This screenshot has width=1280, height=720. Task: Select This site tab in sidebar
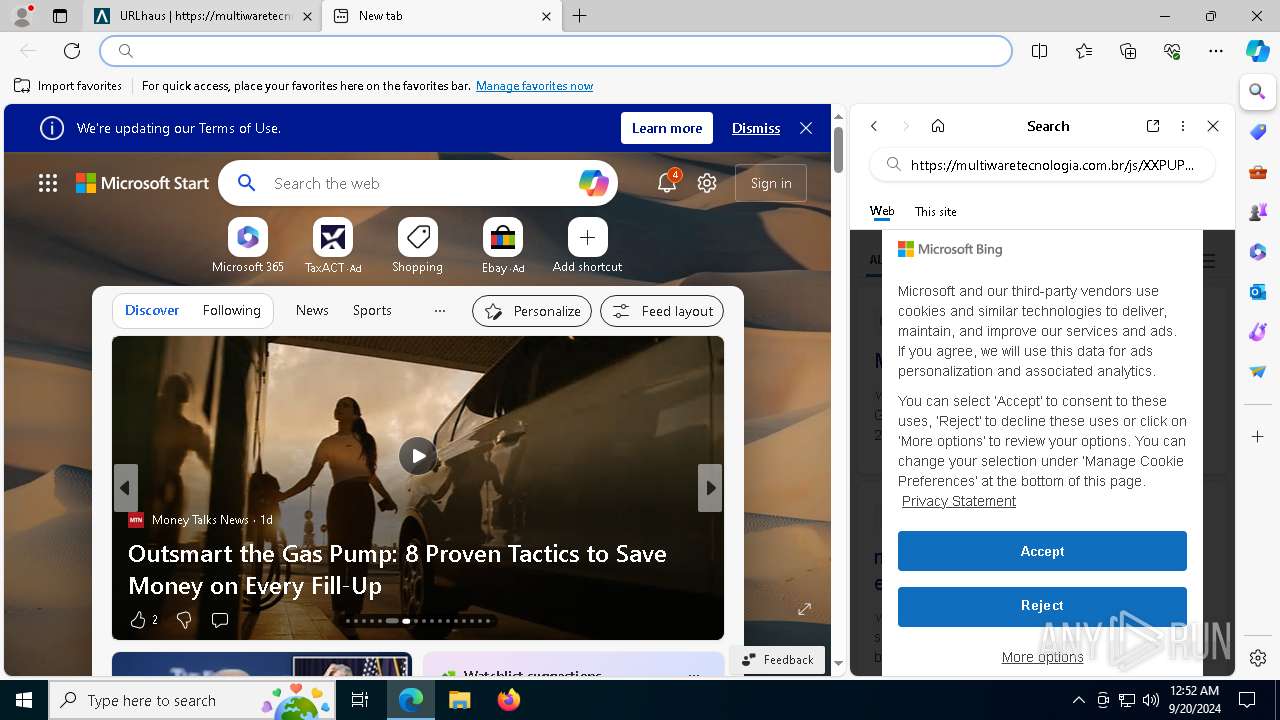[936, 212]
